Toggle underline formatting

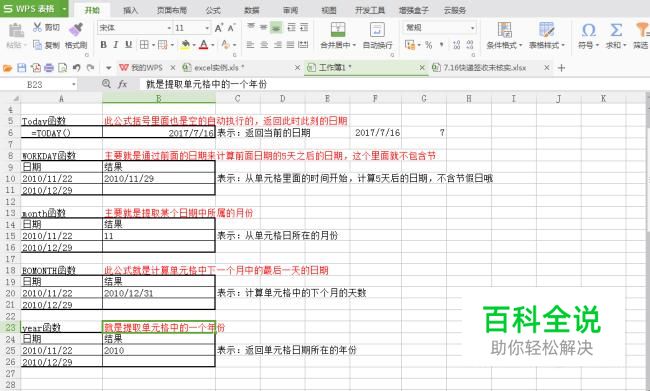(x=129, y=45)
